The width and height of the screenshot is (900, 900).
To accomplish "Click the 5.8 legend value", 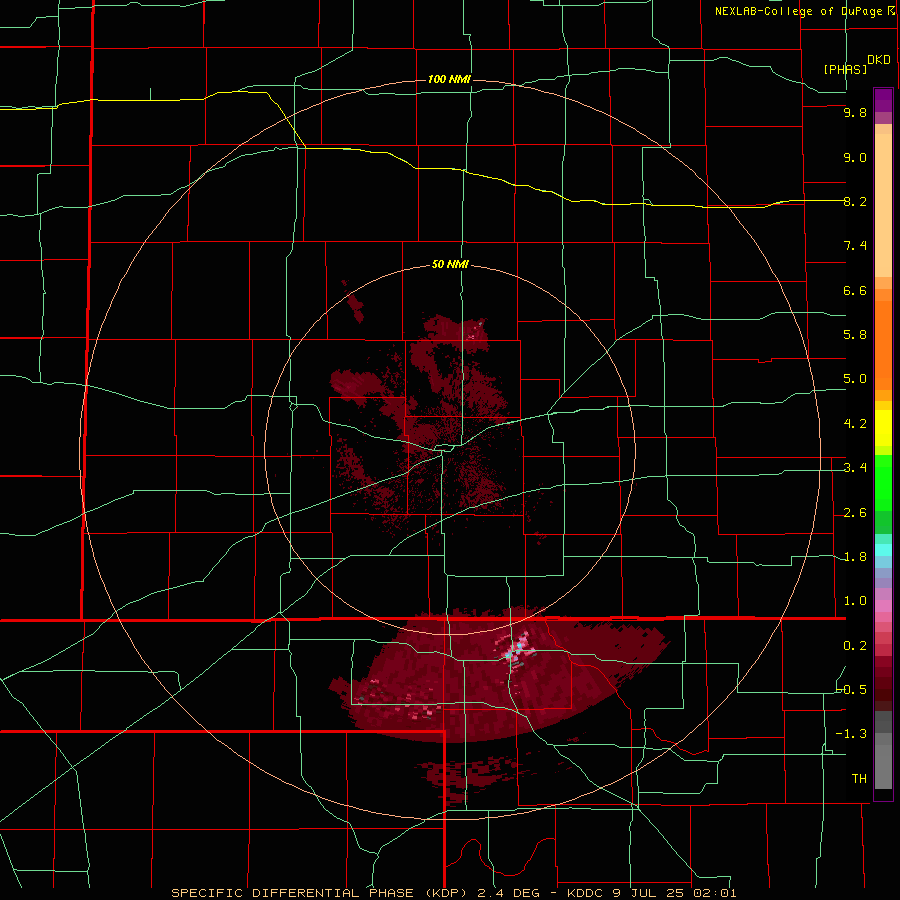I will tap(855, 335).
